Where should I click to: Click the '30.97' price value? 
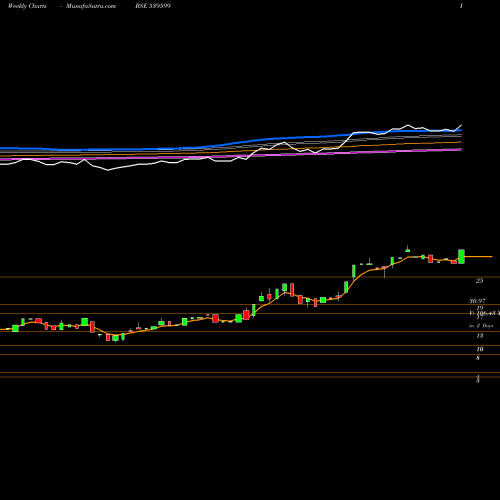click(x=477, y=301)
